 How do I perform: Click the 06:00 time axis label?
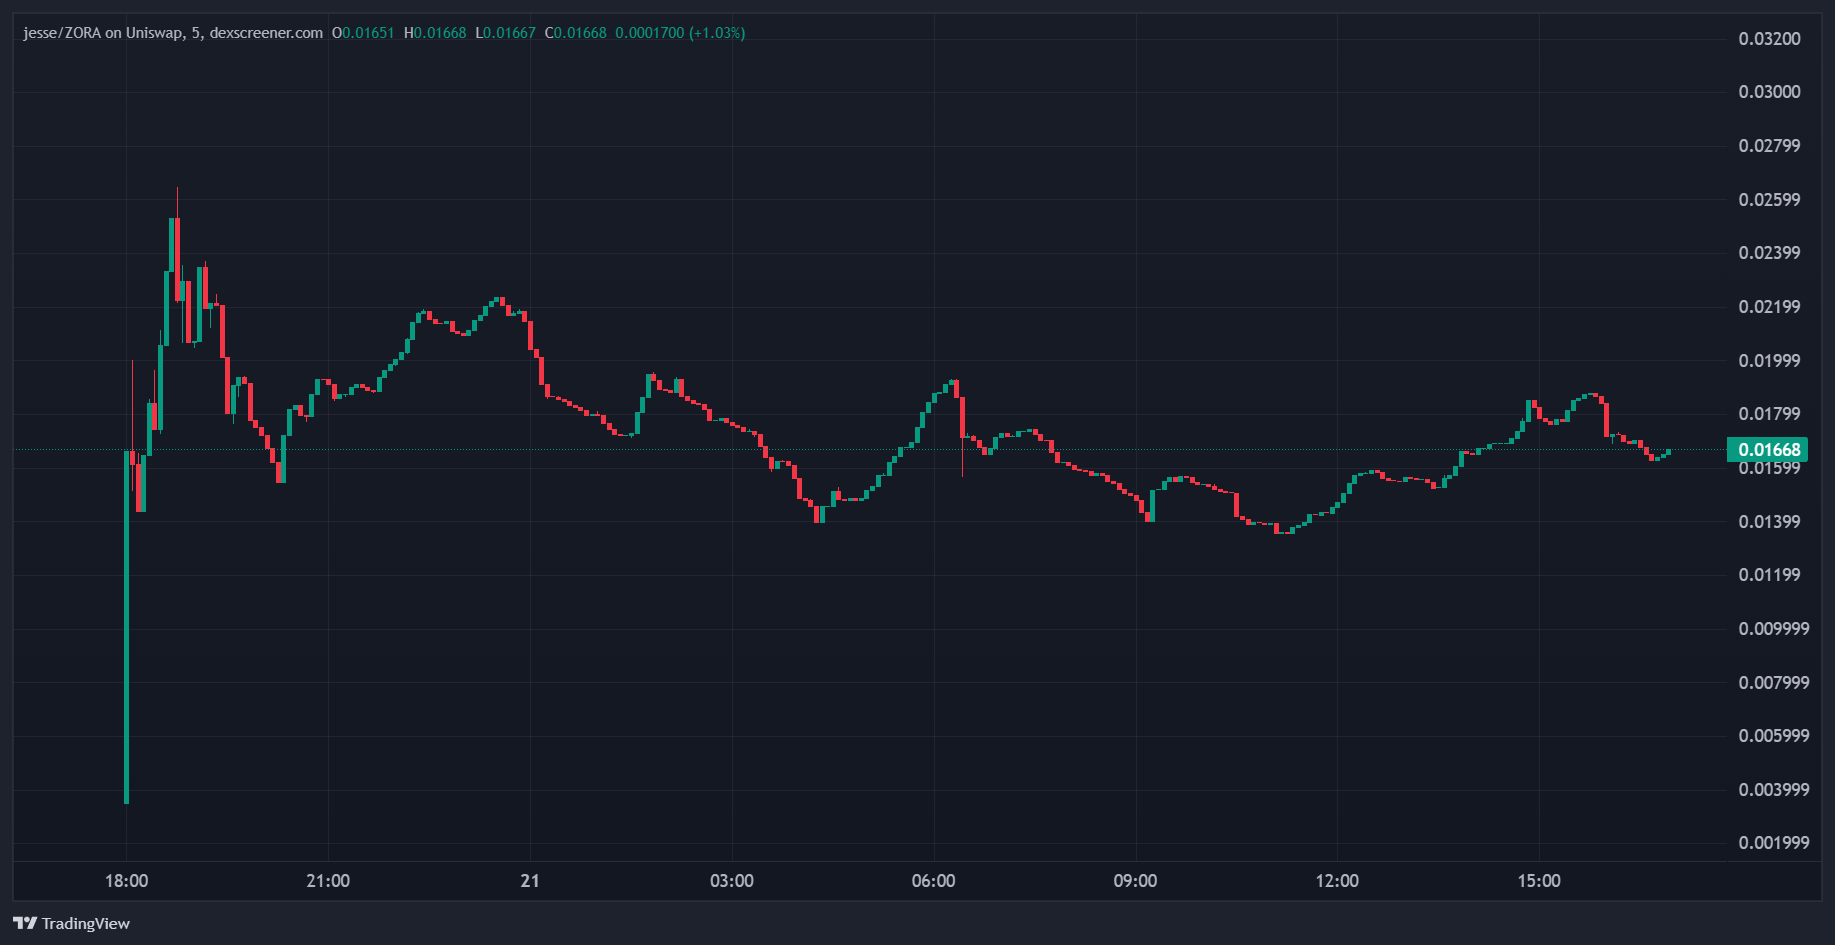tap(933, 881)
